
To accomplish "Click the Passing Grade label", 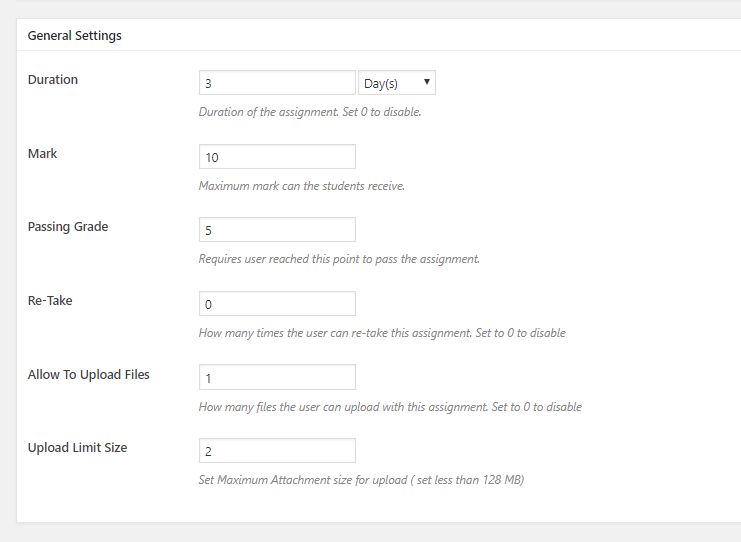I will (x=68, y=227).
